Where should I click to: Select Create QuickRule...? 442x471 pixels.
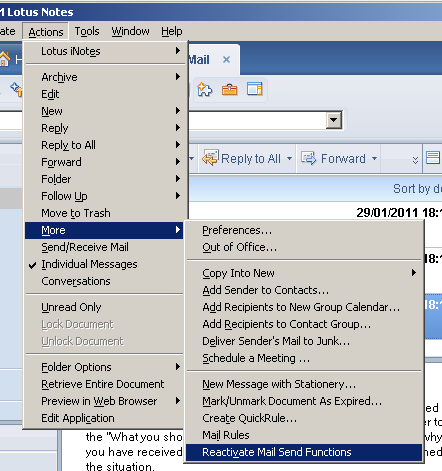(304, 418)
